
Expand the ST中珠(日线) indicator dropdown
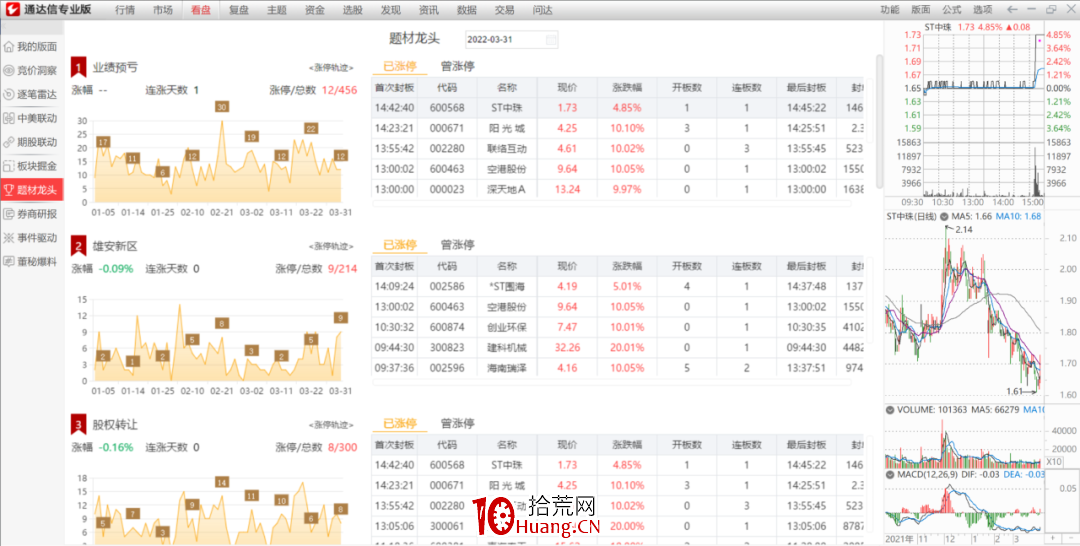944,216
